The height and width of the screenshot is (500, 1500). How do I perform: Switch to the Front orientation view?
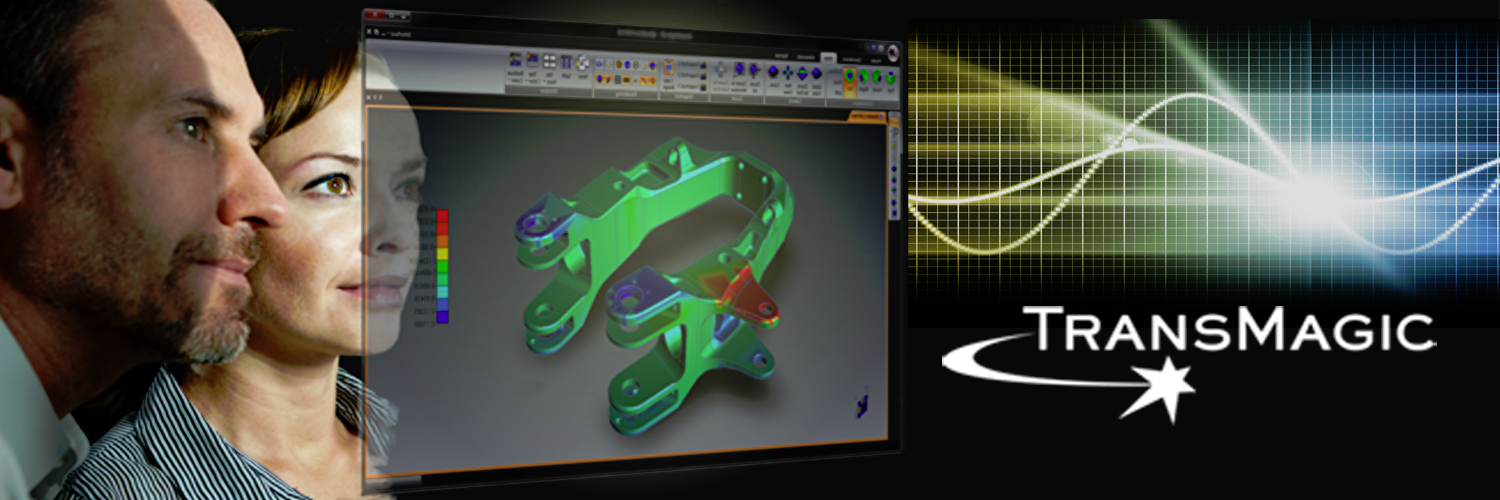(877, 83)
